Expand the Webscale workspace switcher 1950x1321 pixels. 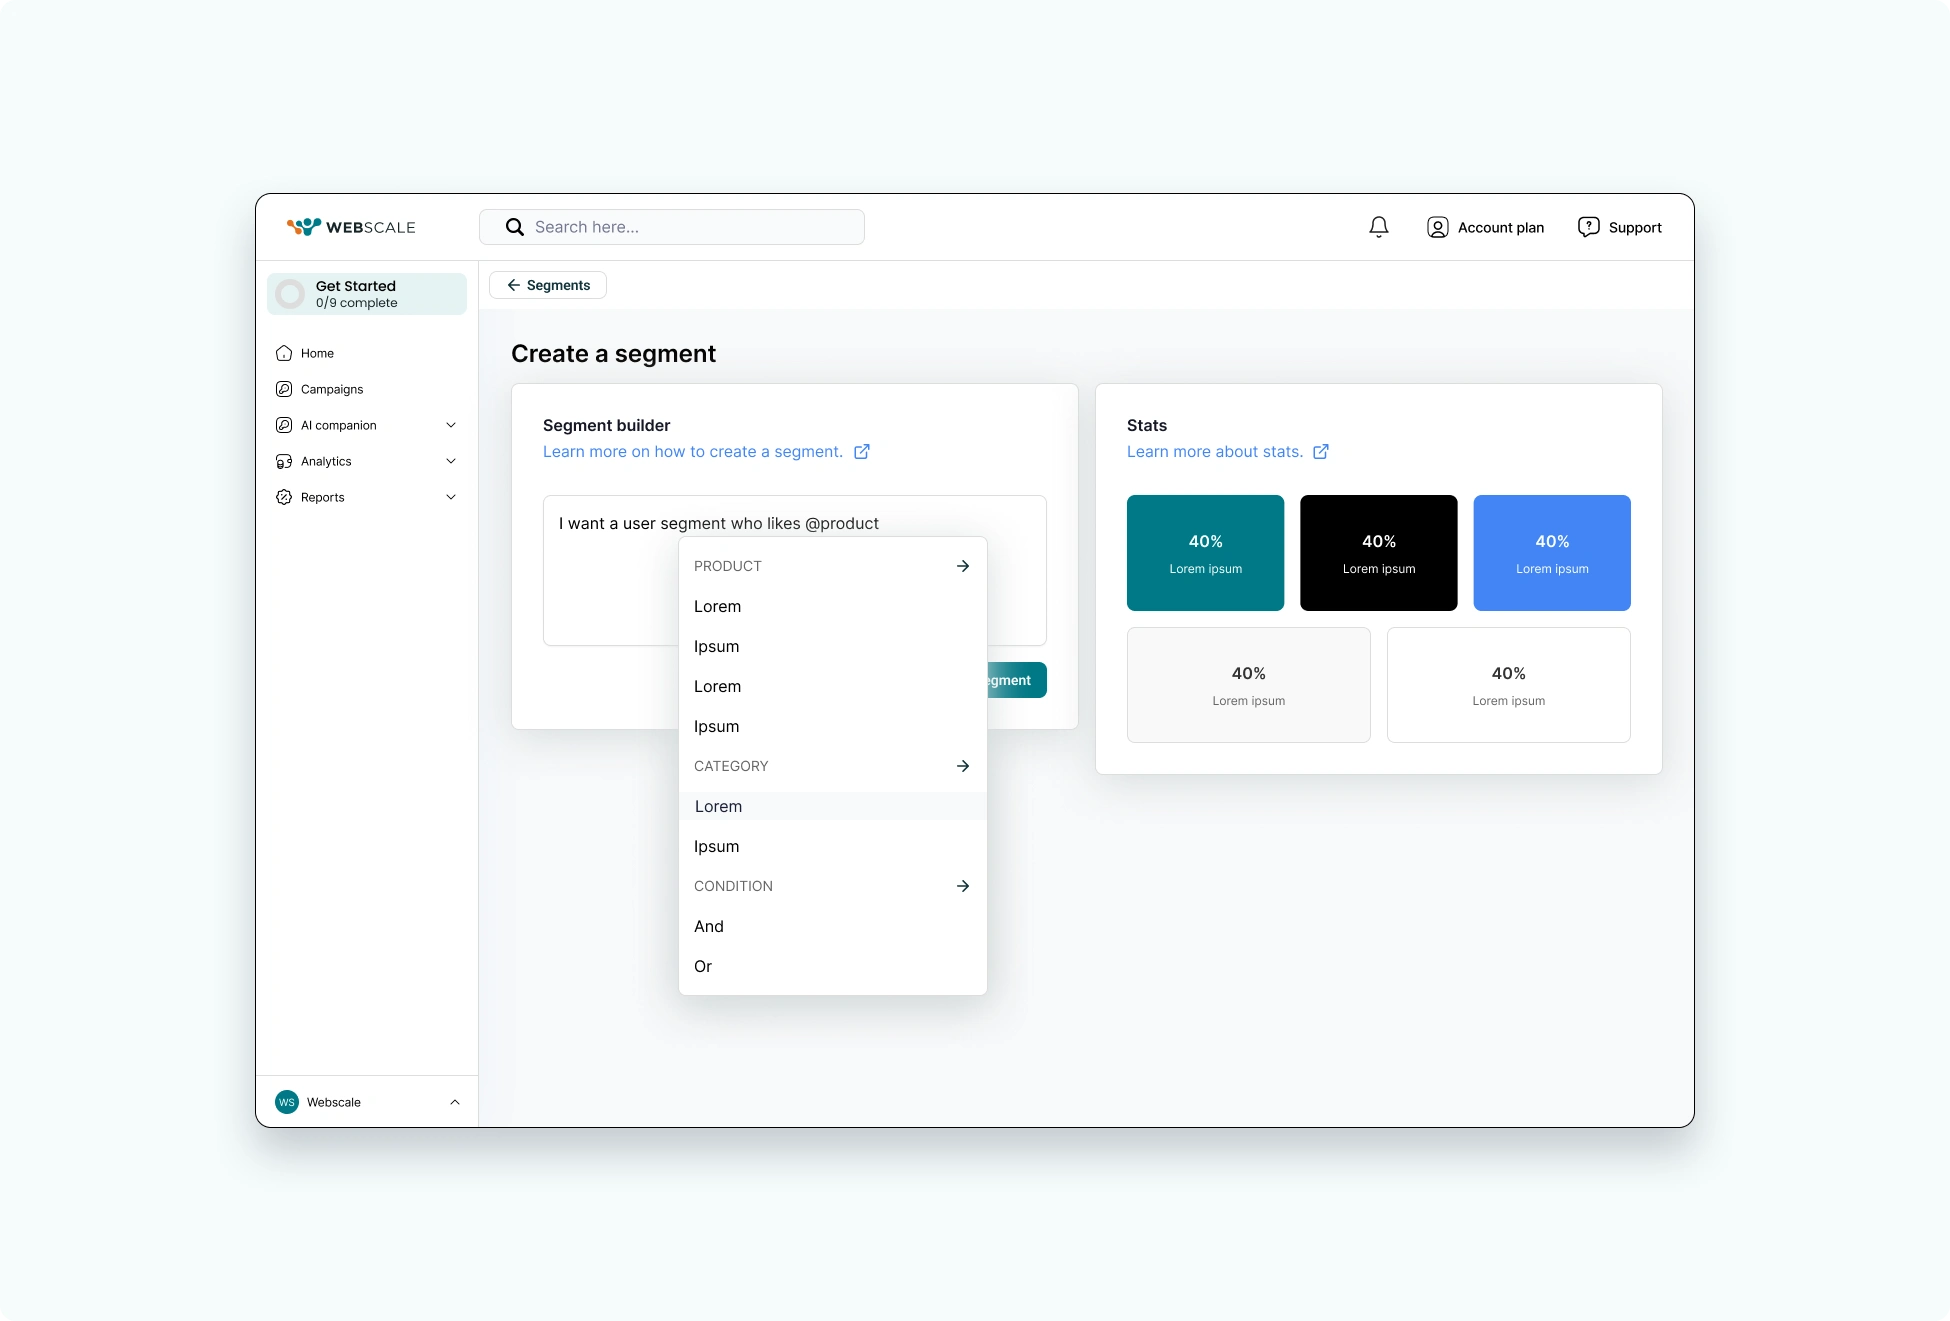pyautogui.click(x=455, y=1102)
